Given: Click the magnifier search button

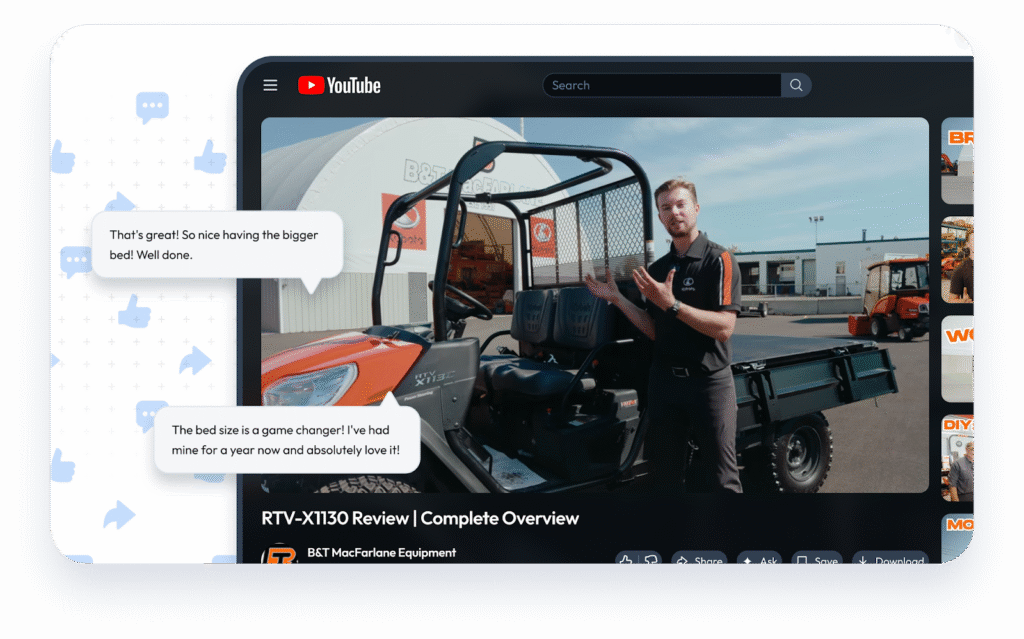Looking at the screenshot, I should (x=796, y=85).
